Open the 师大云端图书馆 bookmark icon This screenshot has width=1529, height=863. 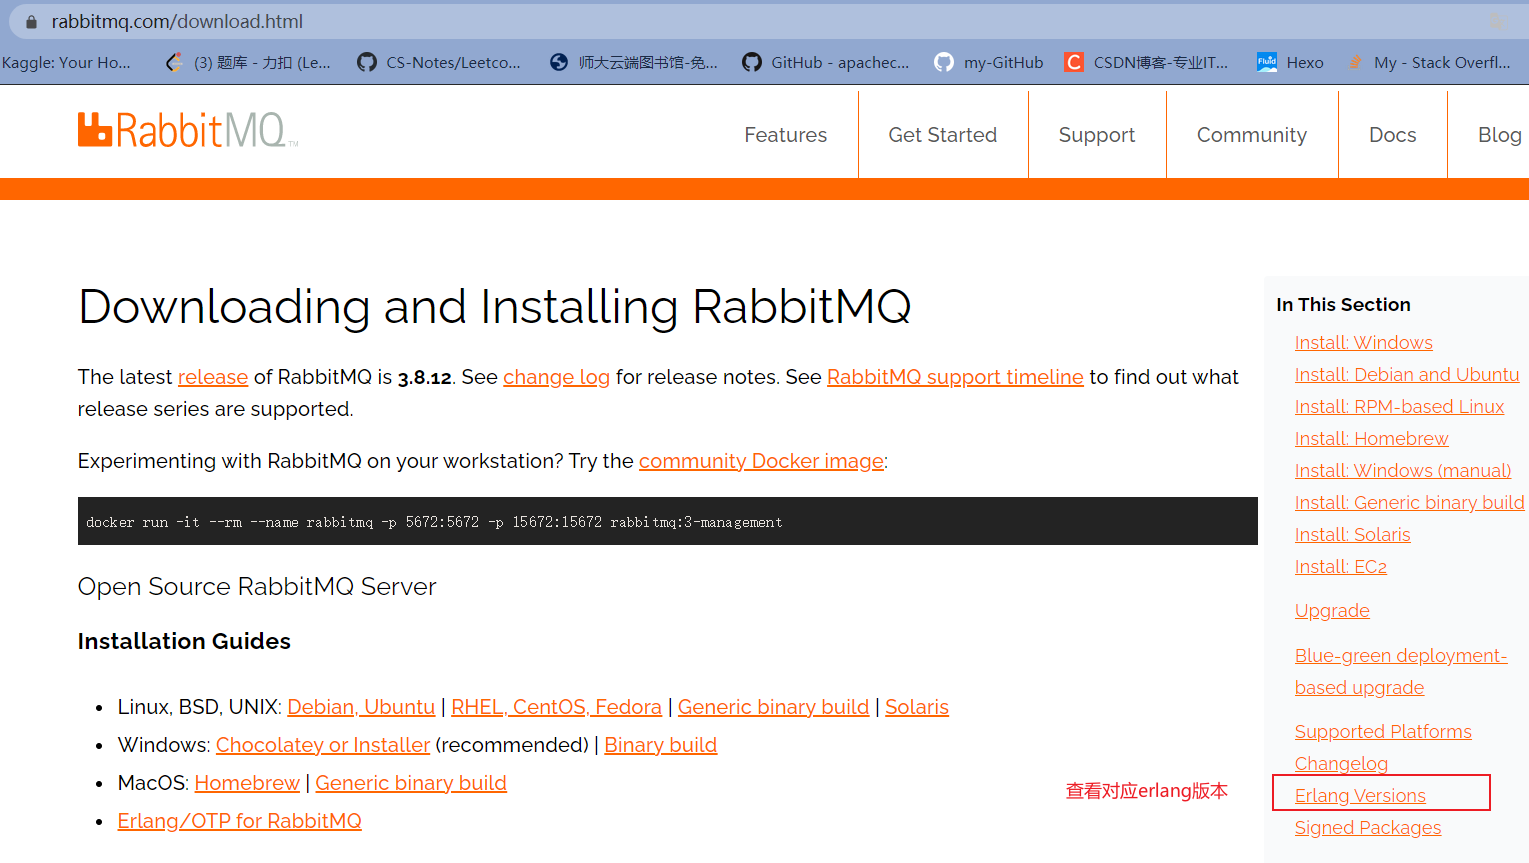pos(559,62)
